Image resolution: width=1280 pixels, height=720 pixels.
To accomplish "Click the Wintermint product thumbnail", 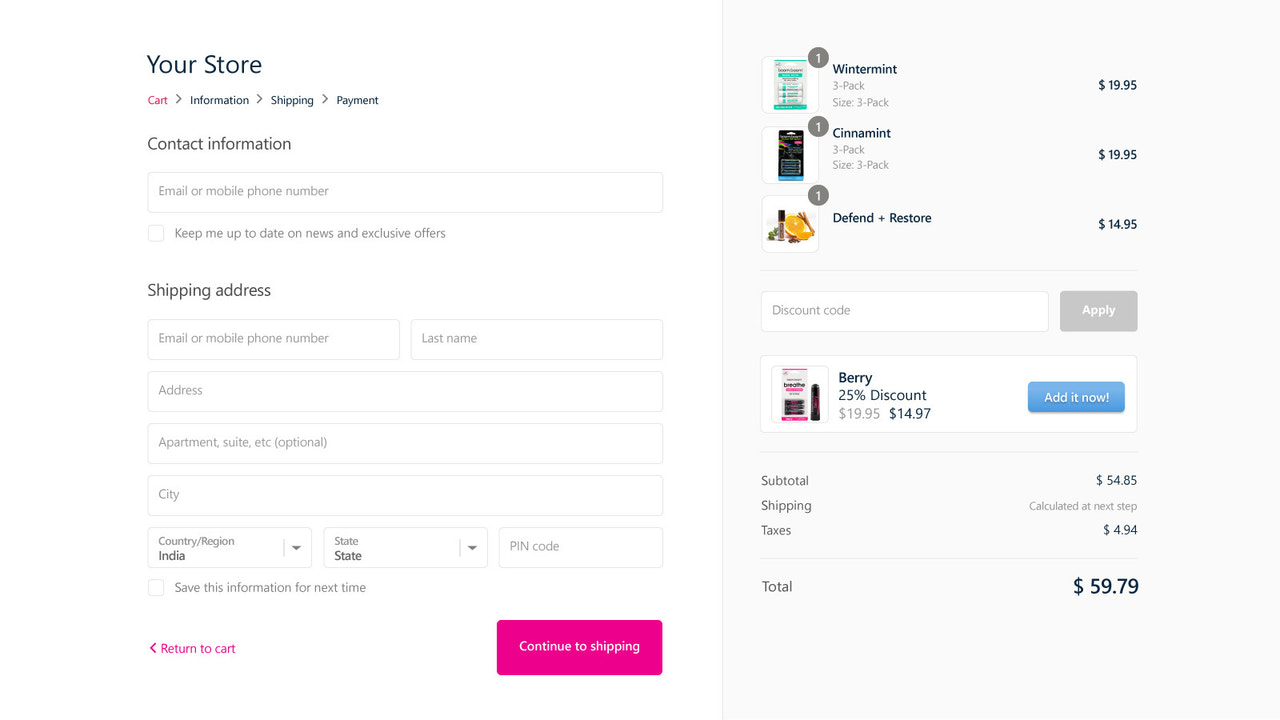I will click(x=790, y=84).
